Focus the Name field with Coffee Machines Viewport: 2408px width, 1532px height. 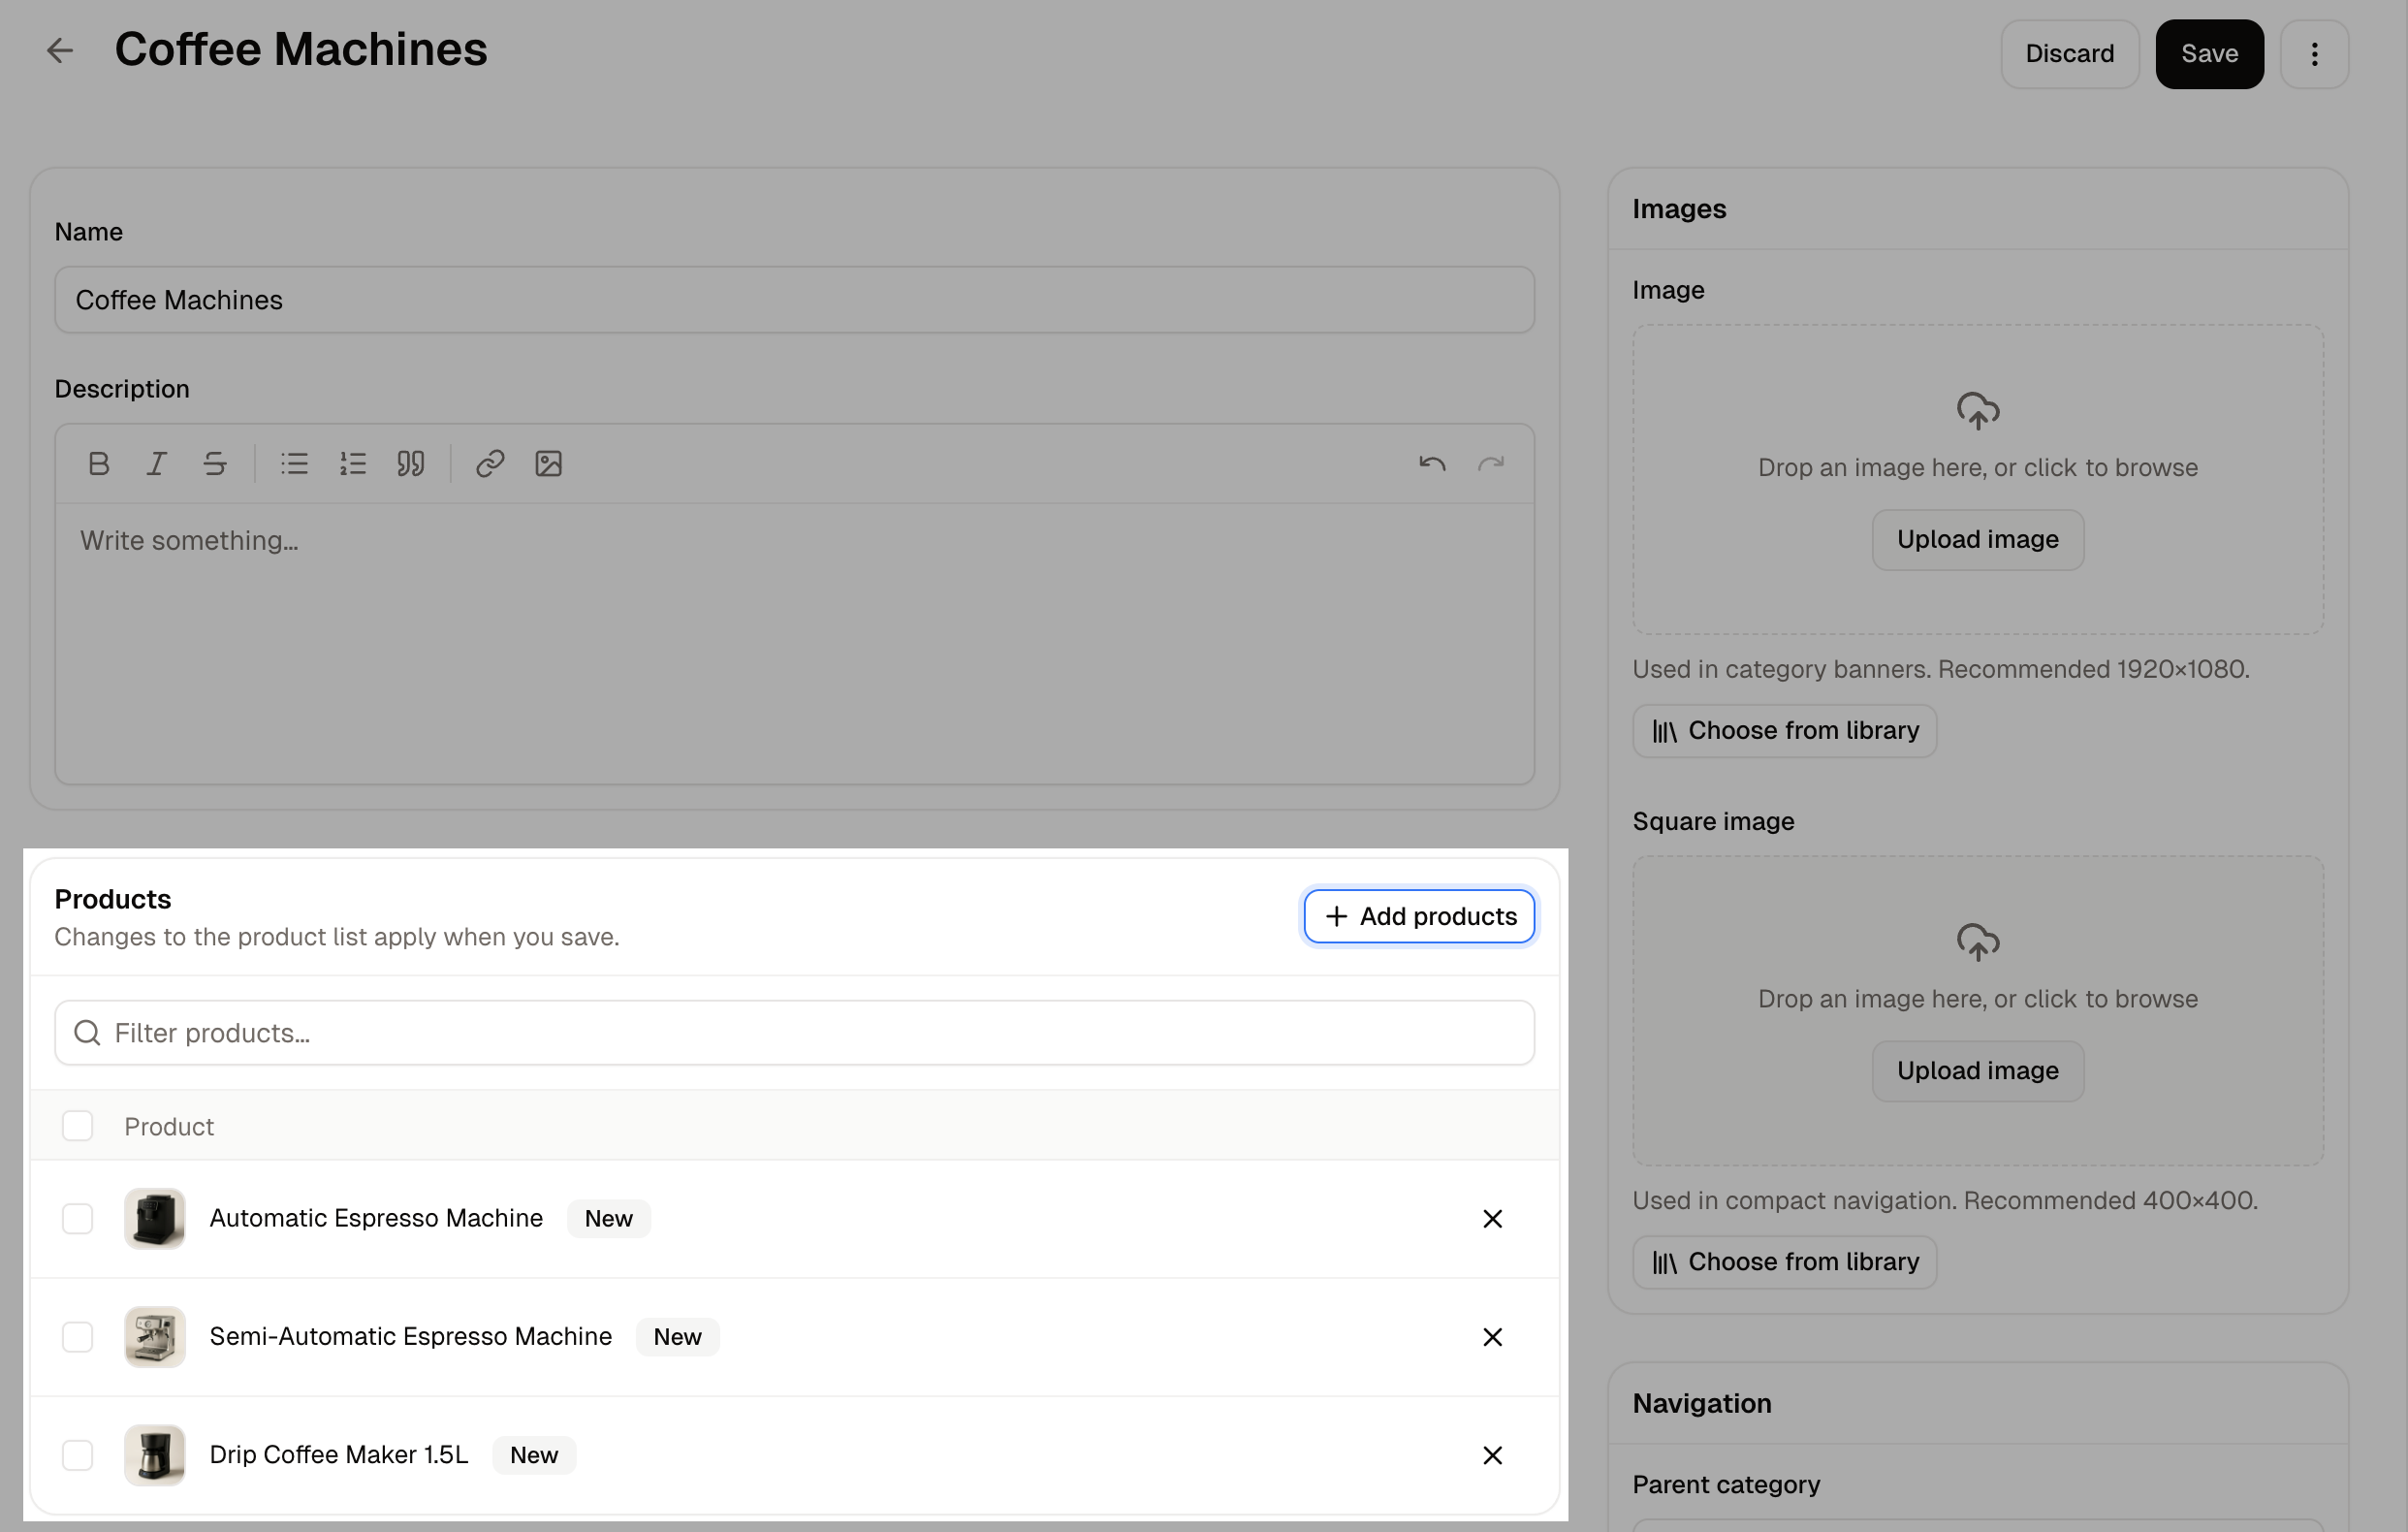(x=794, y=300)
